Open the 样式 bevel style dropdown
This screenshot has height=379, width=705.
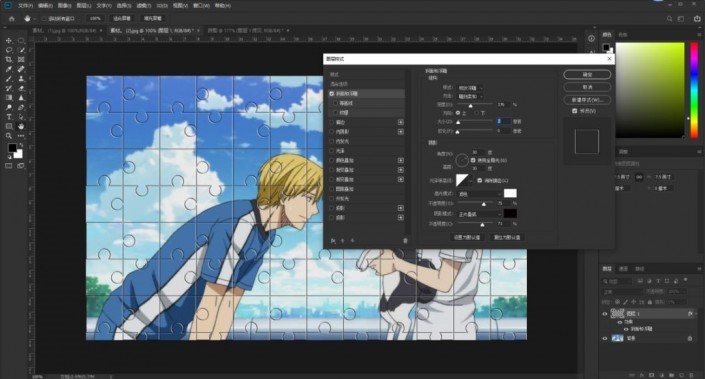(x=470, y=88)
